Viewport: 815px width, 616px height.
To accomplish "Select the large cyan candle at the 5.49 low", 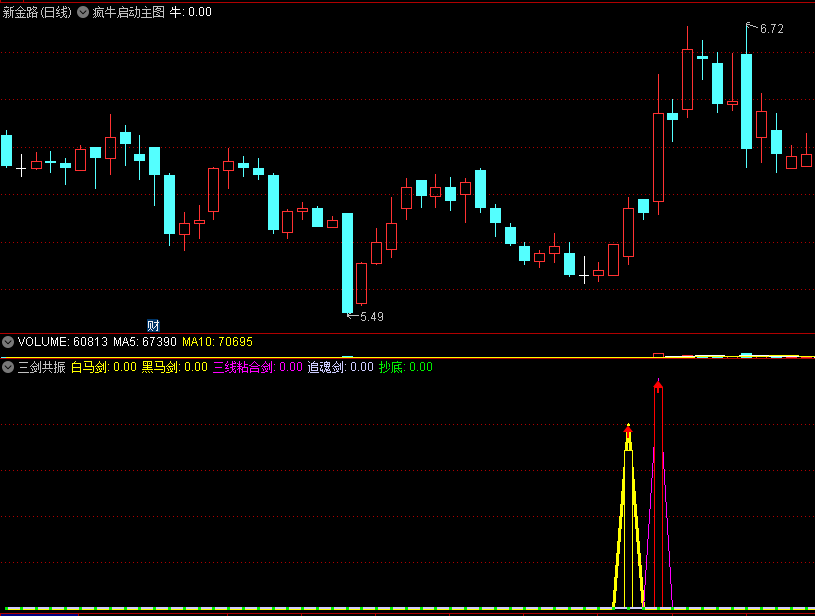I will (347, 263).
